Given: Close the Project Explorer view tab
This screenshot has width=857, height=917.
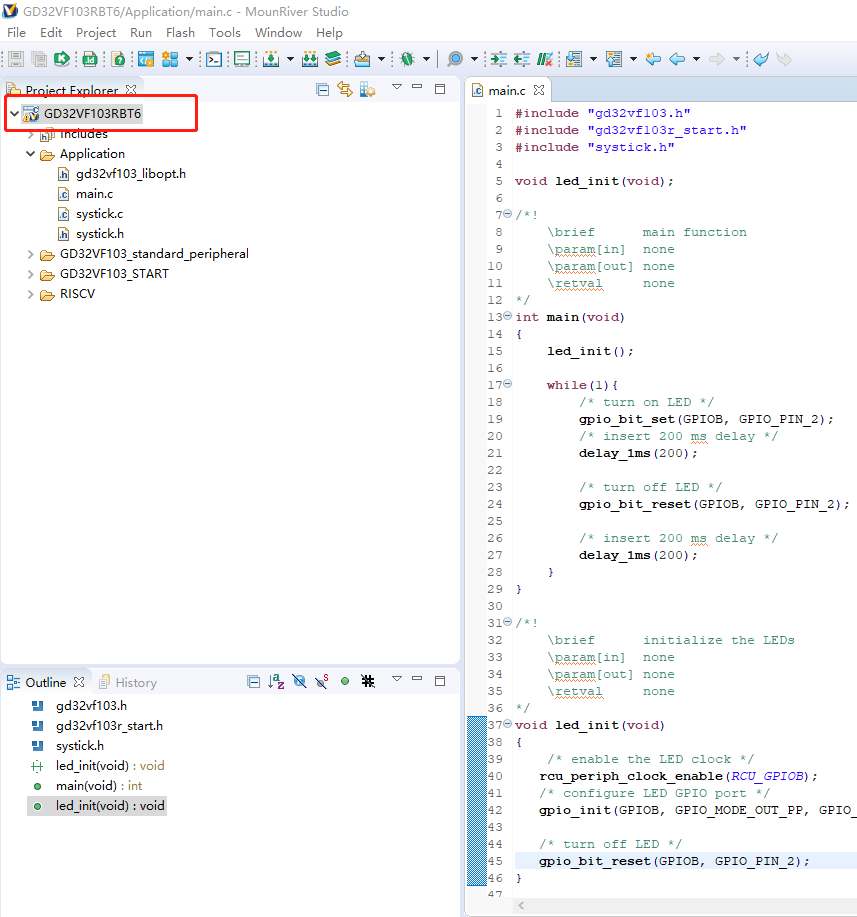Looking at the screenshot, I should (x=131, y=90).
